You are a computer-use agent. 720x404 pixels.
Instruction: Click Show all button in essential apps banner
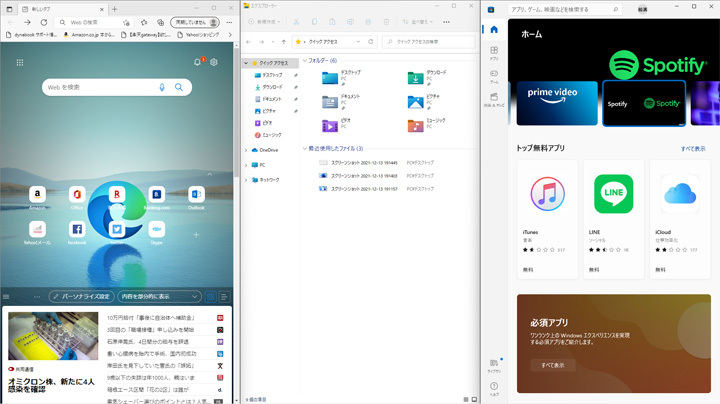(x=552, y=365)
